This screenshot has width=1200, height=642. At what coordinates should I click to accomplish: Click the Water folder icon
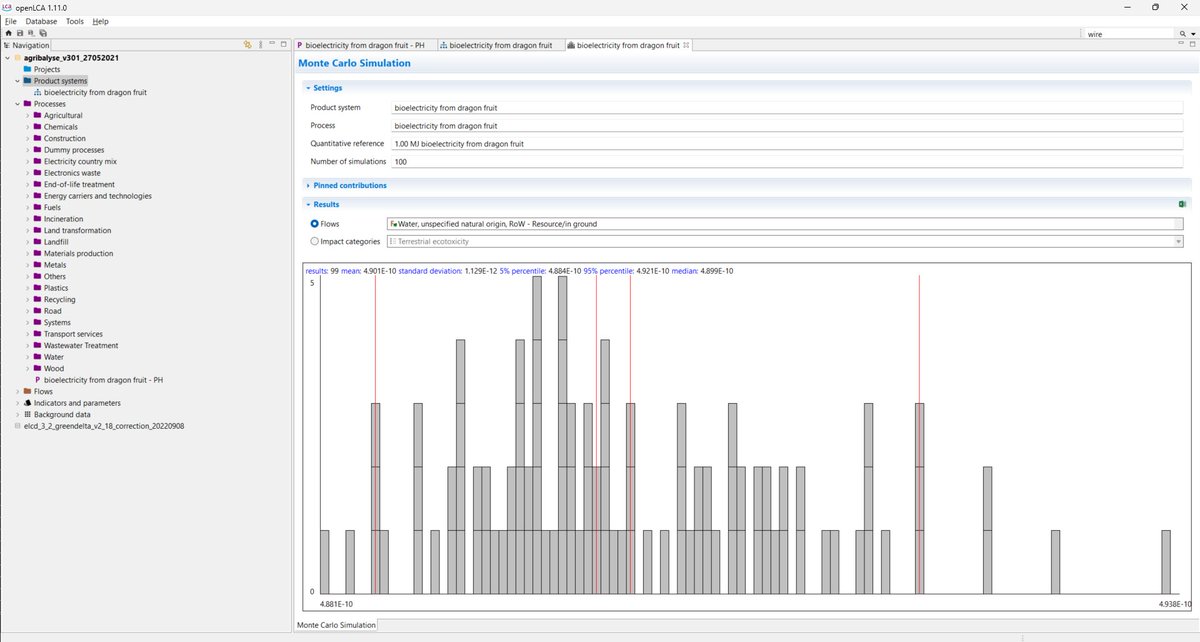(x=38, y=357)
